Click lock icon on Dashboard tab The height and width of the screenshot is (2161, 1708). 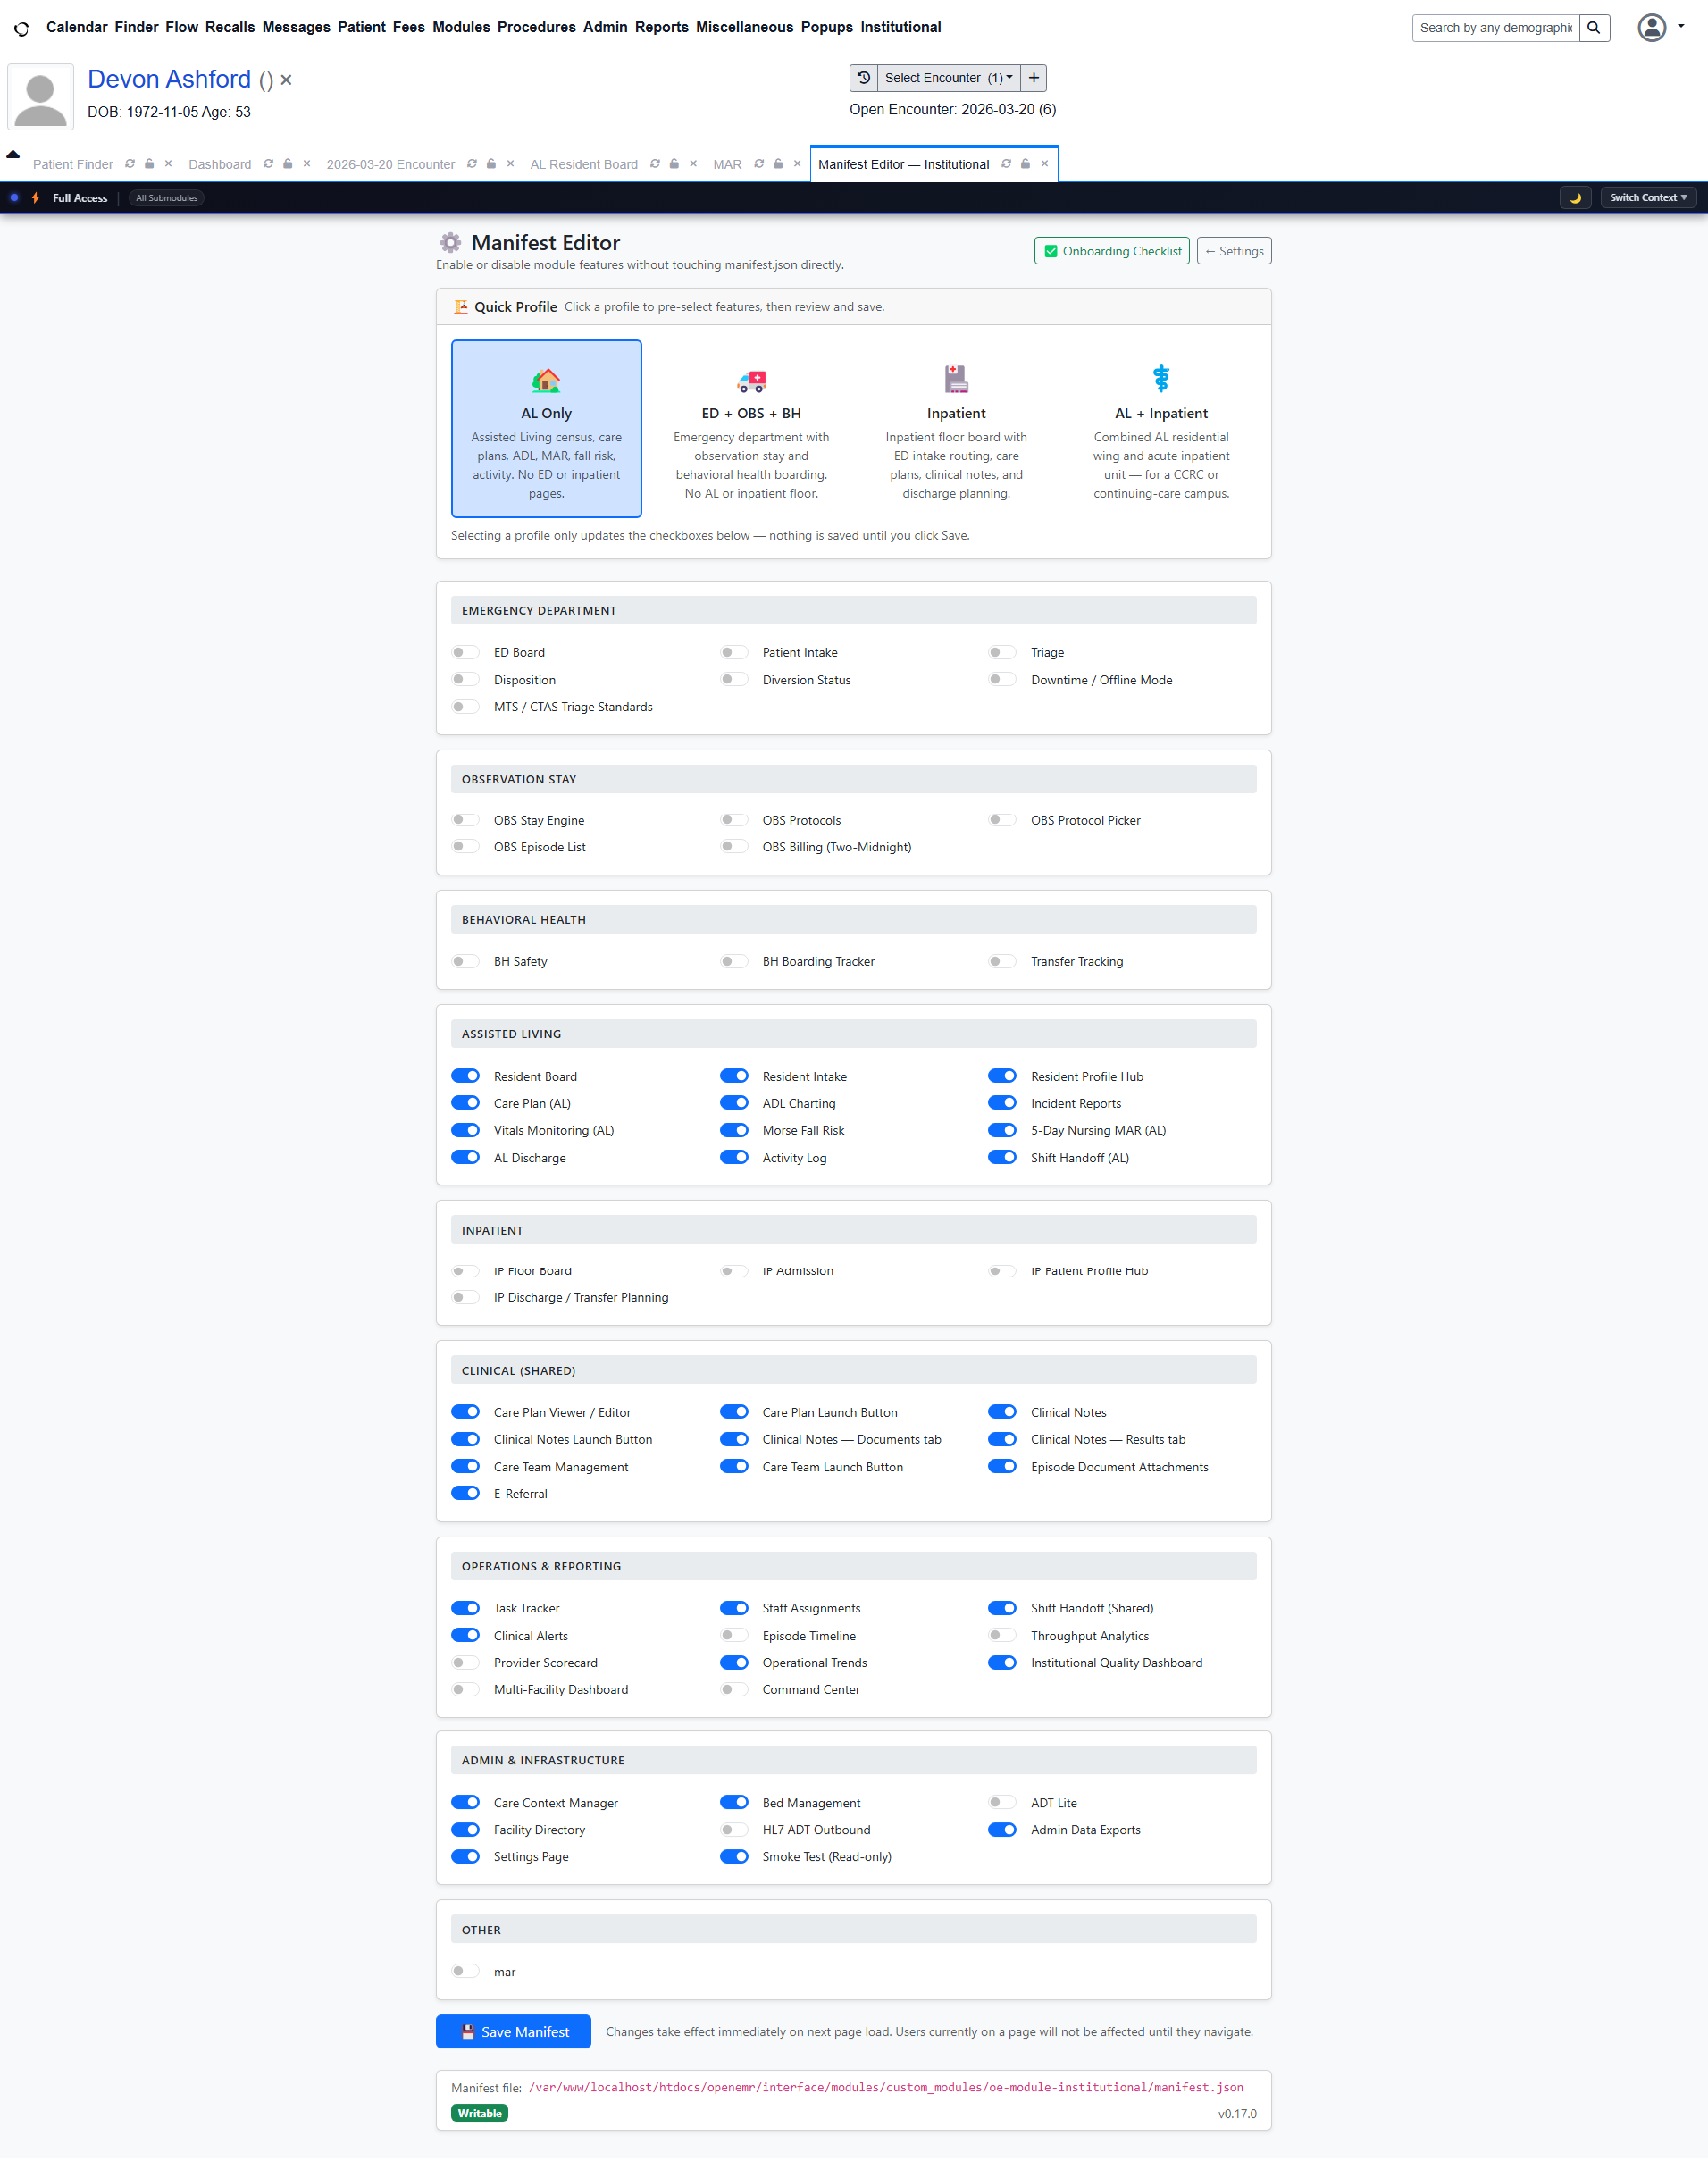tap(288, 164)
